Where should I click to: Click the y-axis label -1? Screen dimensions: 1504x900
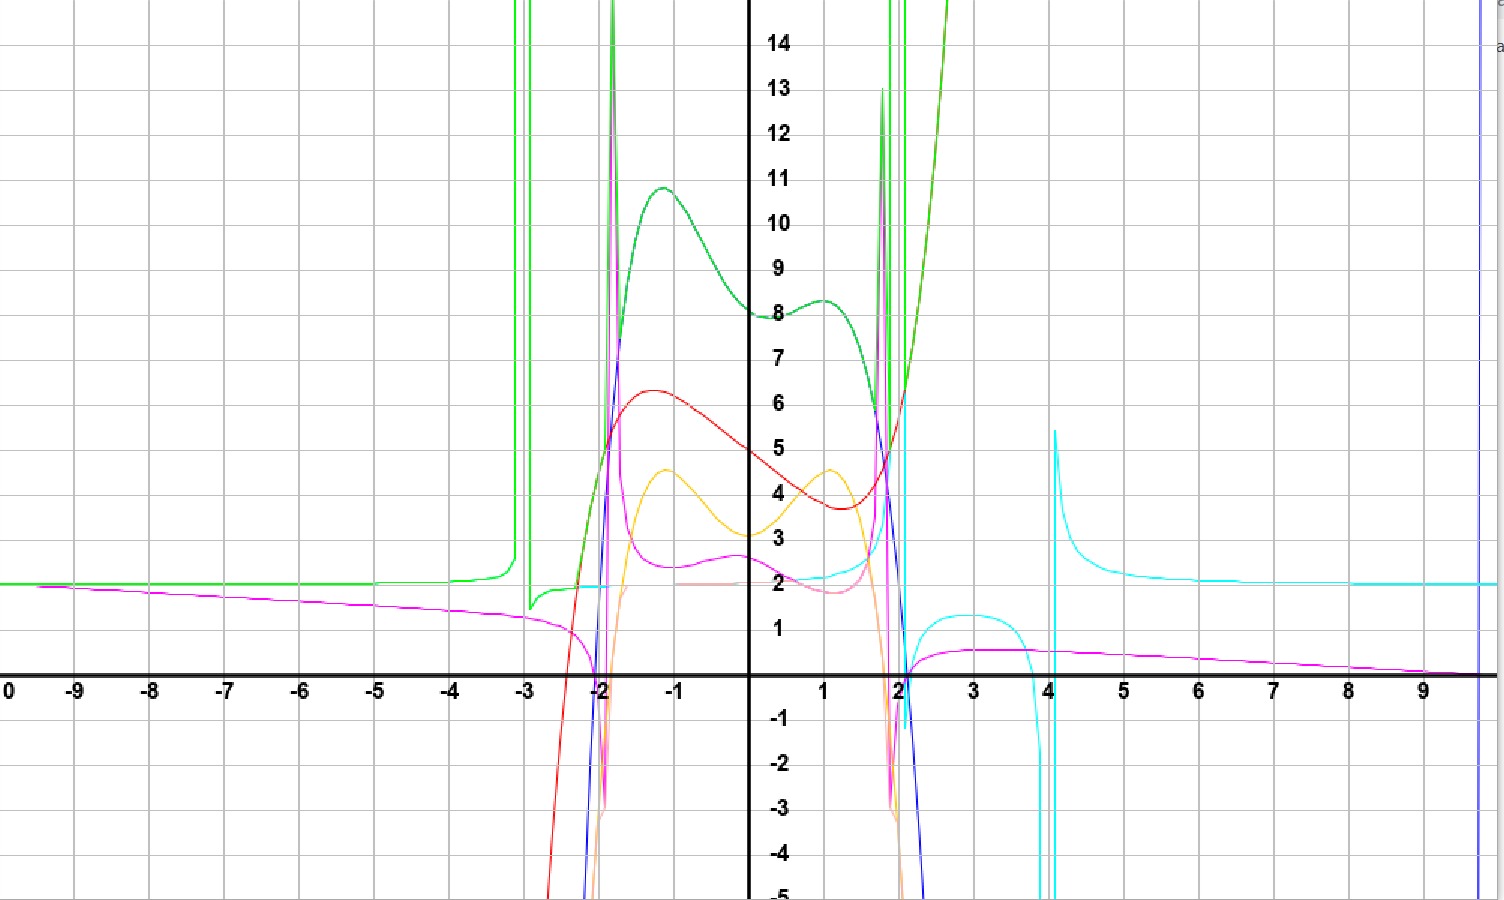pos(778,718)
